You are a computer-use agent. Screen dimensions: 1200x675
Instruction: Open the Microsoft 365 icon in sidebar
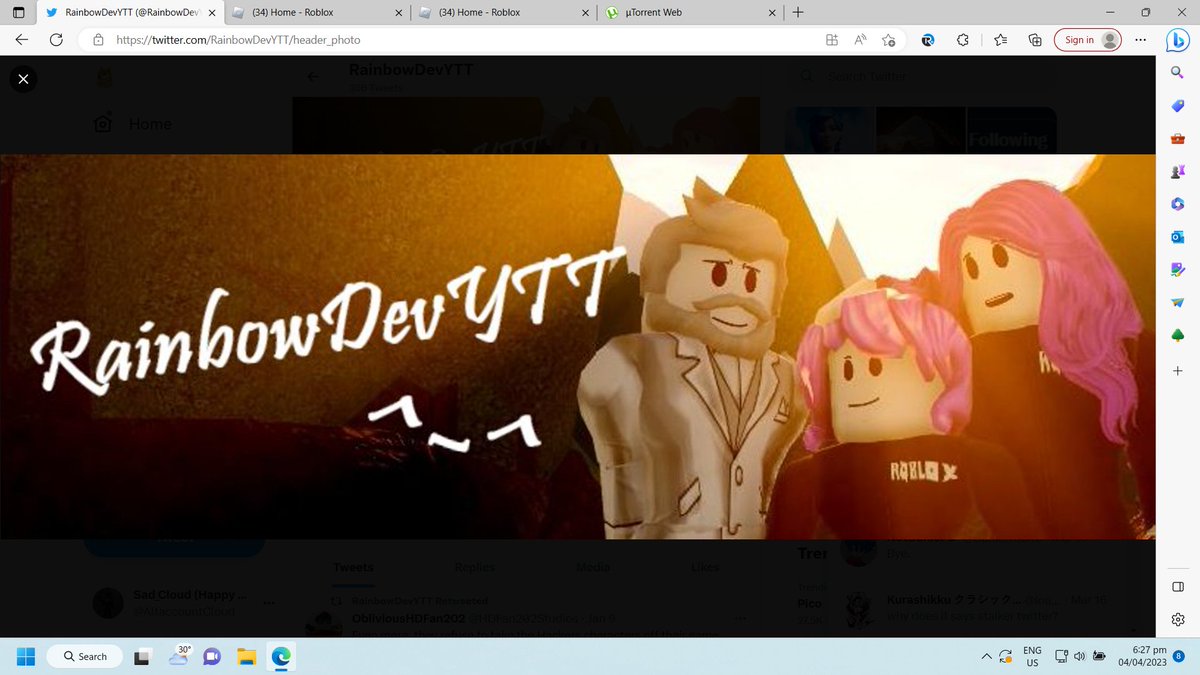(1178, 204)
